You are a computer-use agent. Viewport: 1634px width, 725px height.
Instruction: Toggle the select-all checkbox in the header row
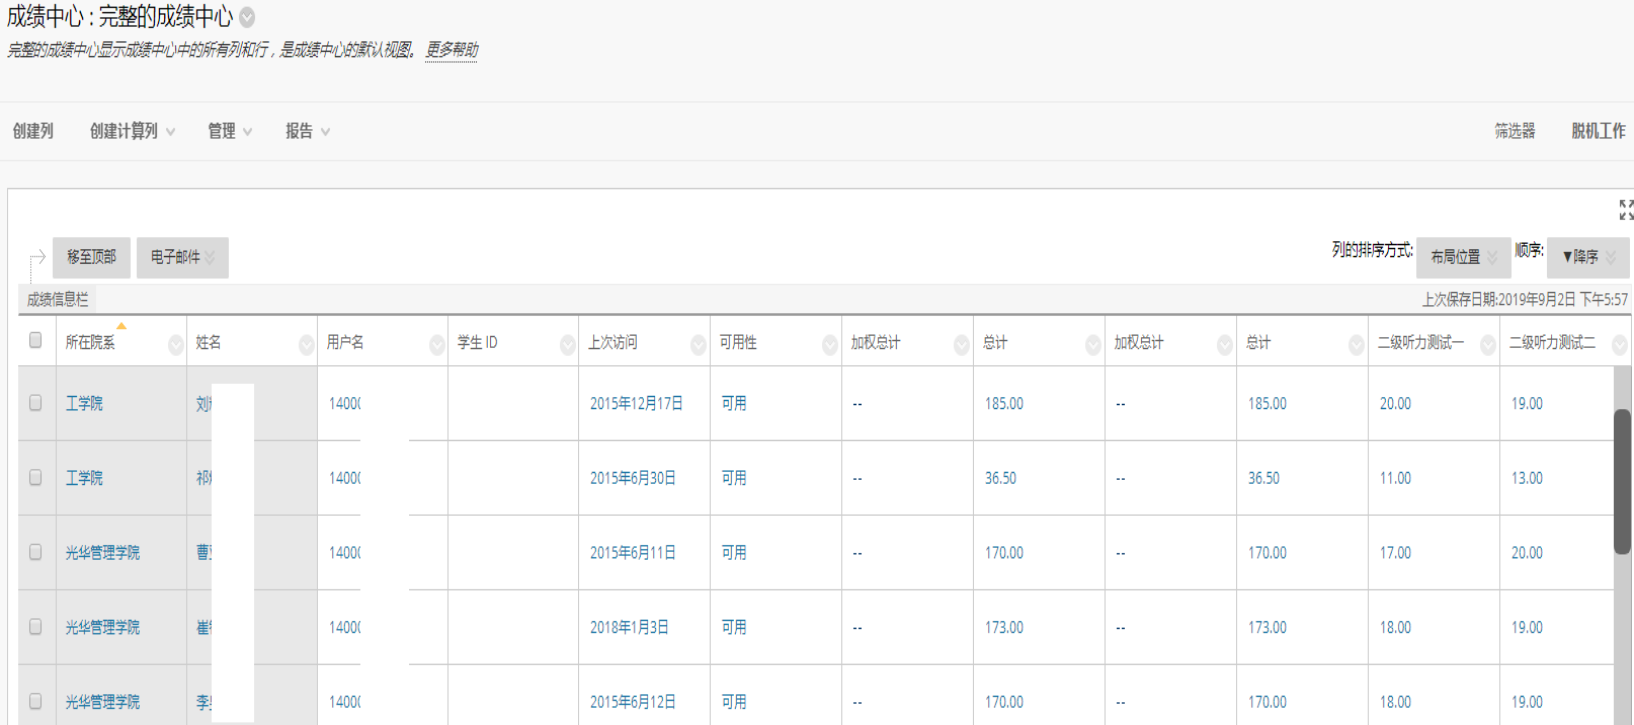[x=36, y=340]
